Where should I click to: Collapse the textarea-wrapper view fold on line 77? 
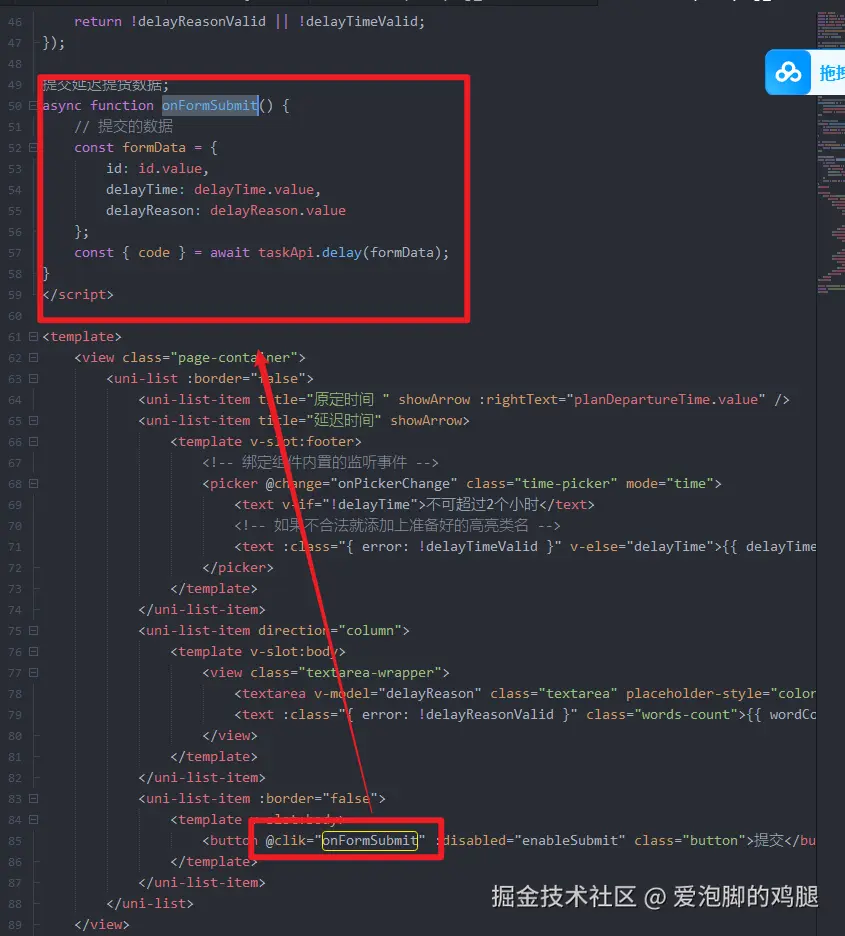(33, 673)
